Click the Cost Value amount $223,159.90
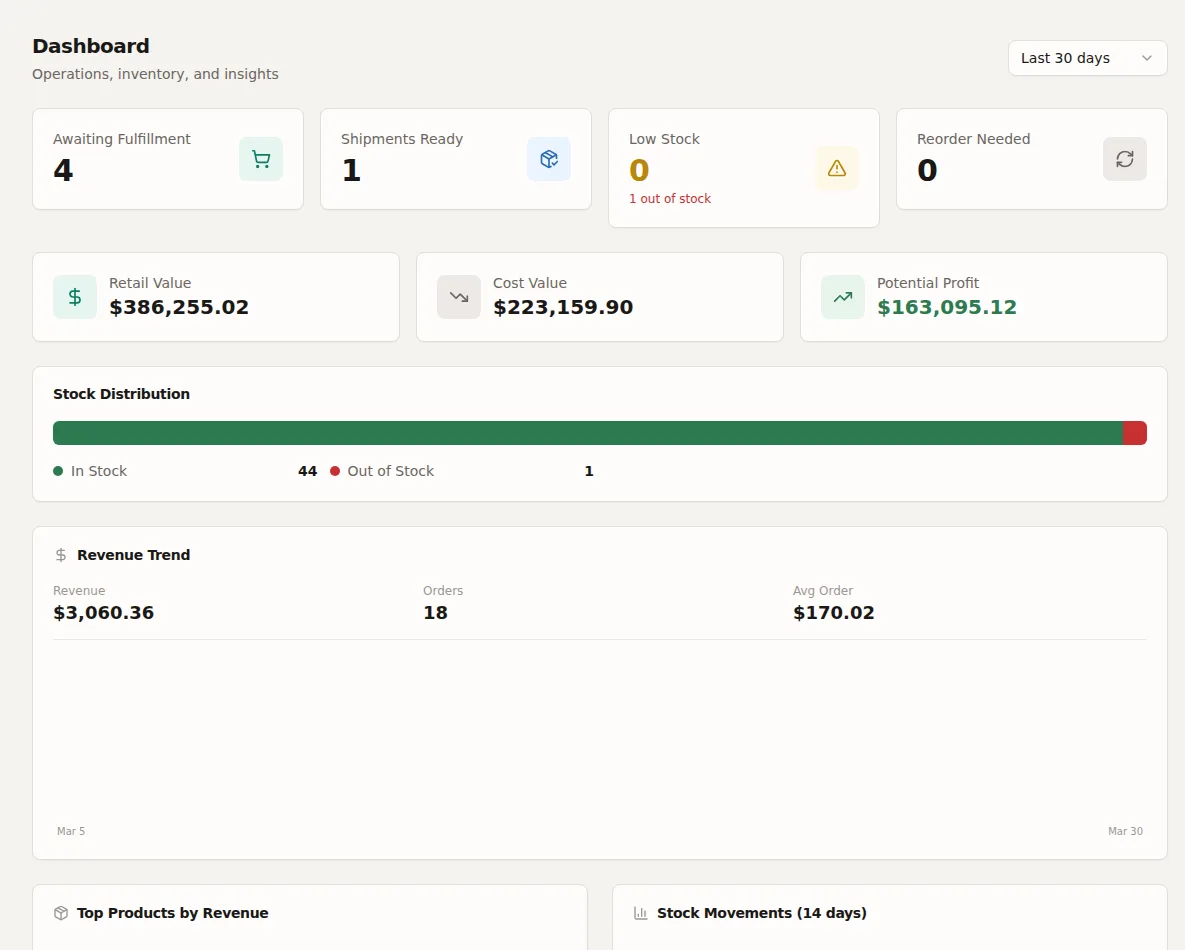 [x=563, y=307]
